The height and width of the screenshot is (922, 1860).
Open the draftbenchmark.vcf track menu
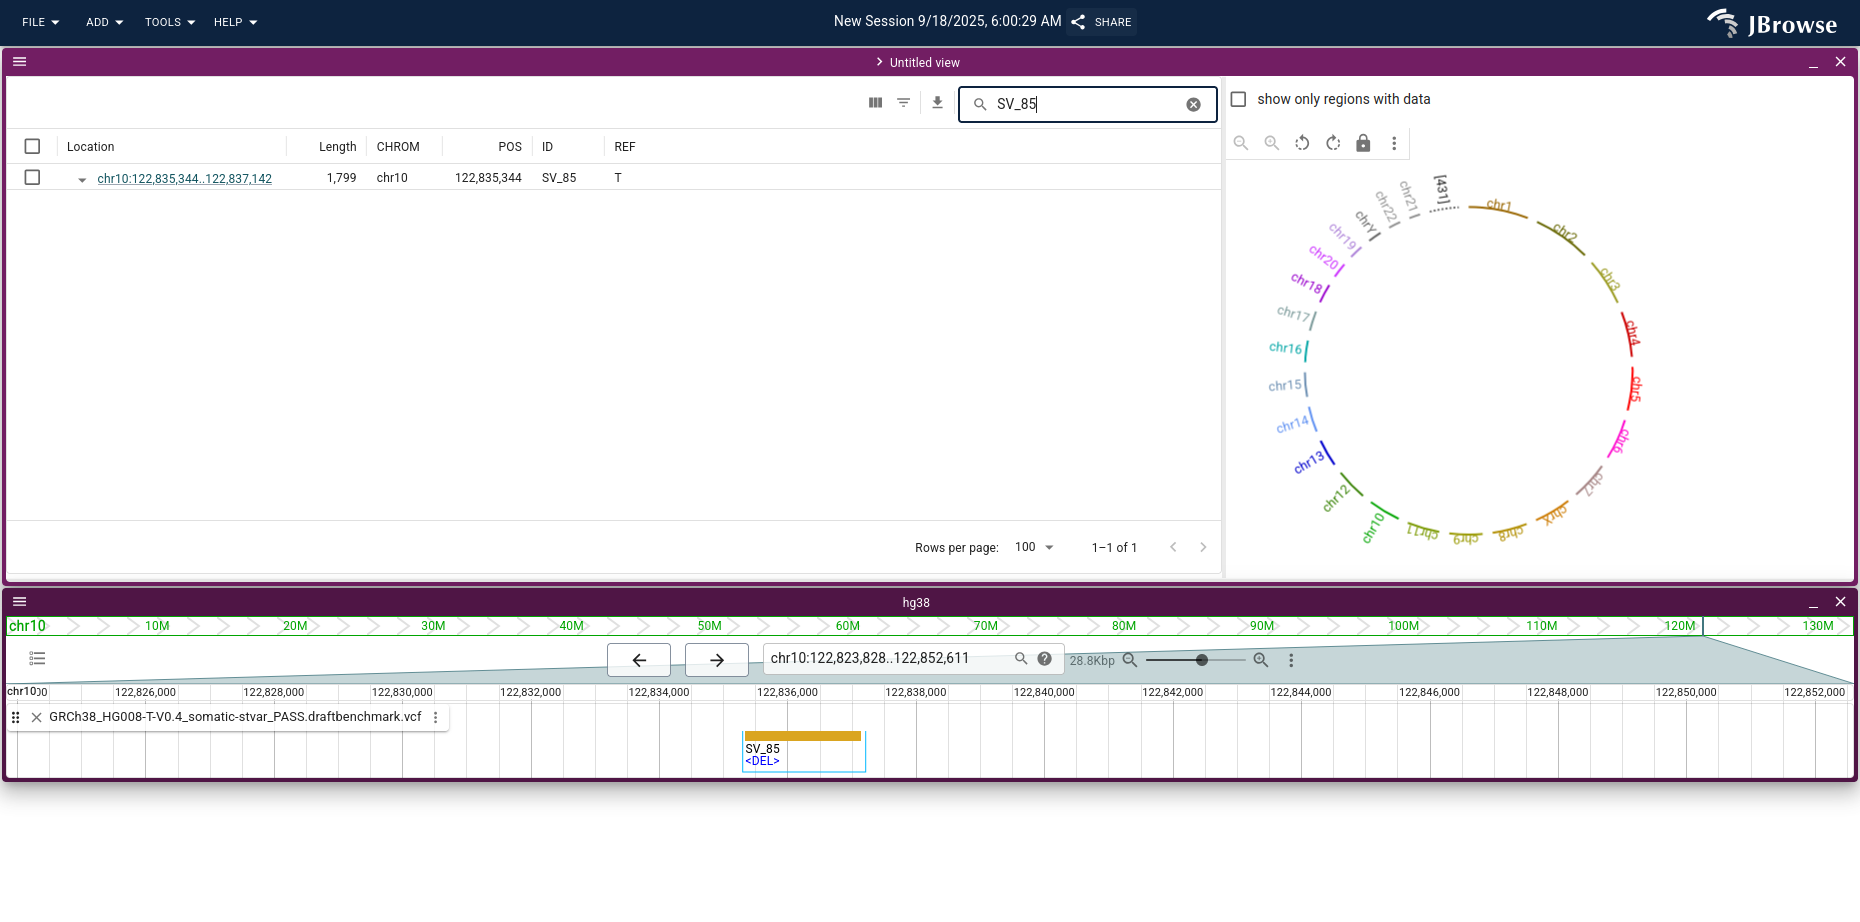point(436,718)
